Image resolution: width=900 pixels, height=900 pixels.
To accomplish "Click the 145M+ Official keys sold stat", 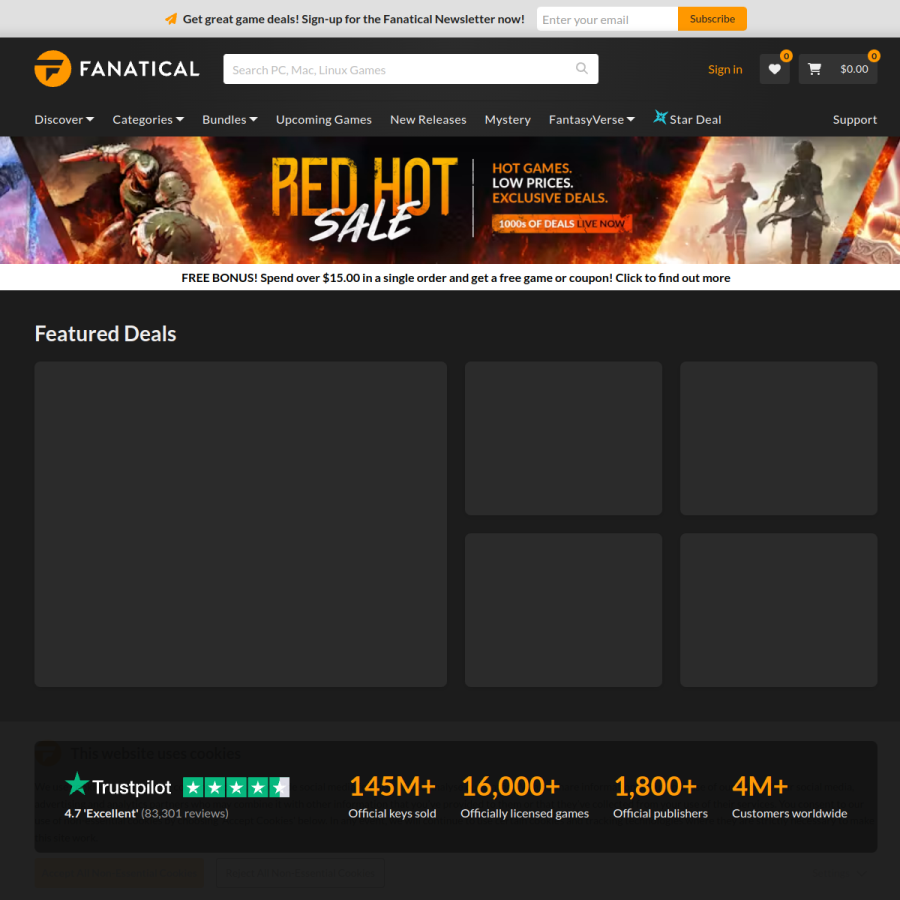I will tap(392, 797).
